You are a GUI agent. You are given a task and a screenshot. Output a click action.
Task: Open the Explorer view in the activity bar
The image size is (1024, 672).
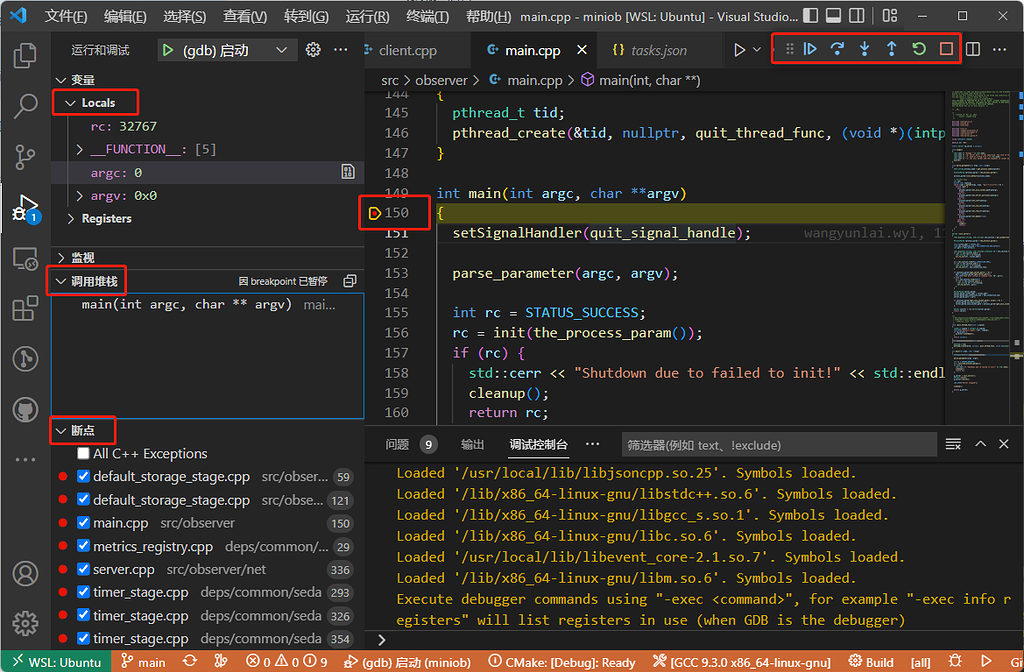25,56
